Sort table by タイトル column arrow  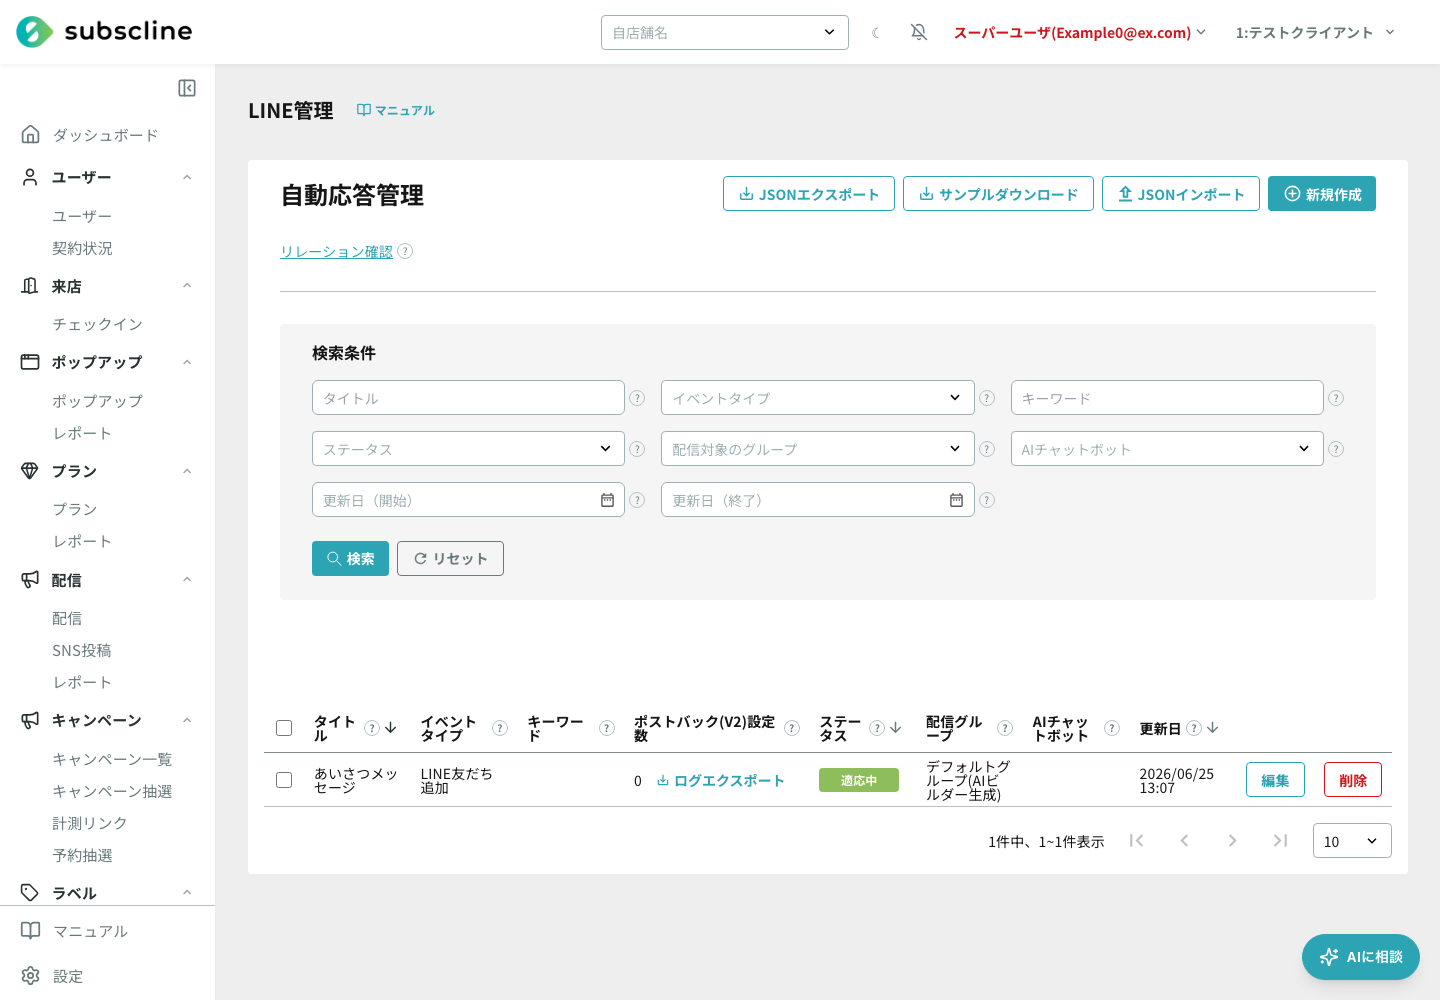click(391, 728)
